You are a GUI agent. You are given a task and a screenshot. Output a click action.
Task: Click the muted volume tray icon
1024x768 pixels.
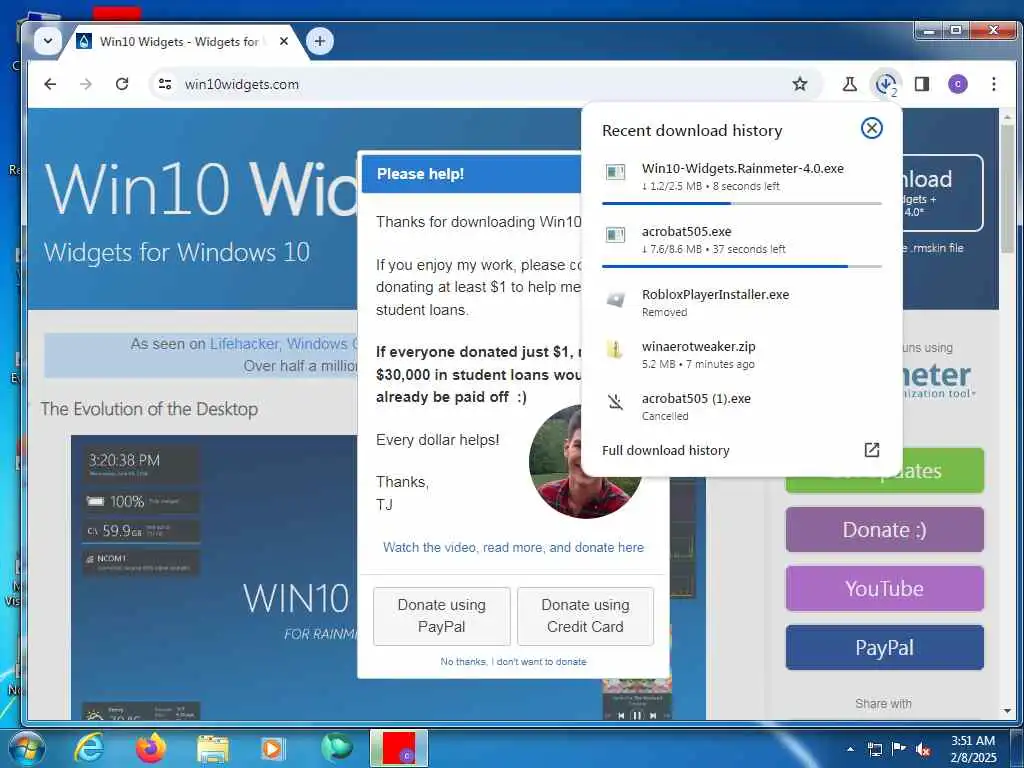pyautogui.click(x=923, y=749)
